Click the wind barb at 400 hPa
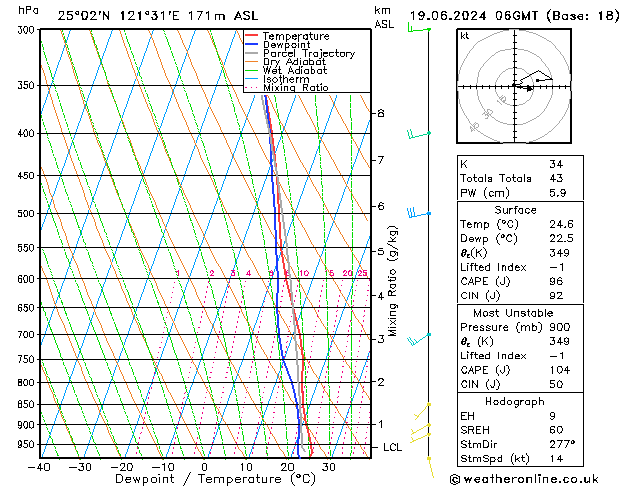 (x=419, y=134)
